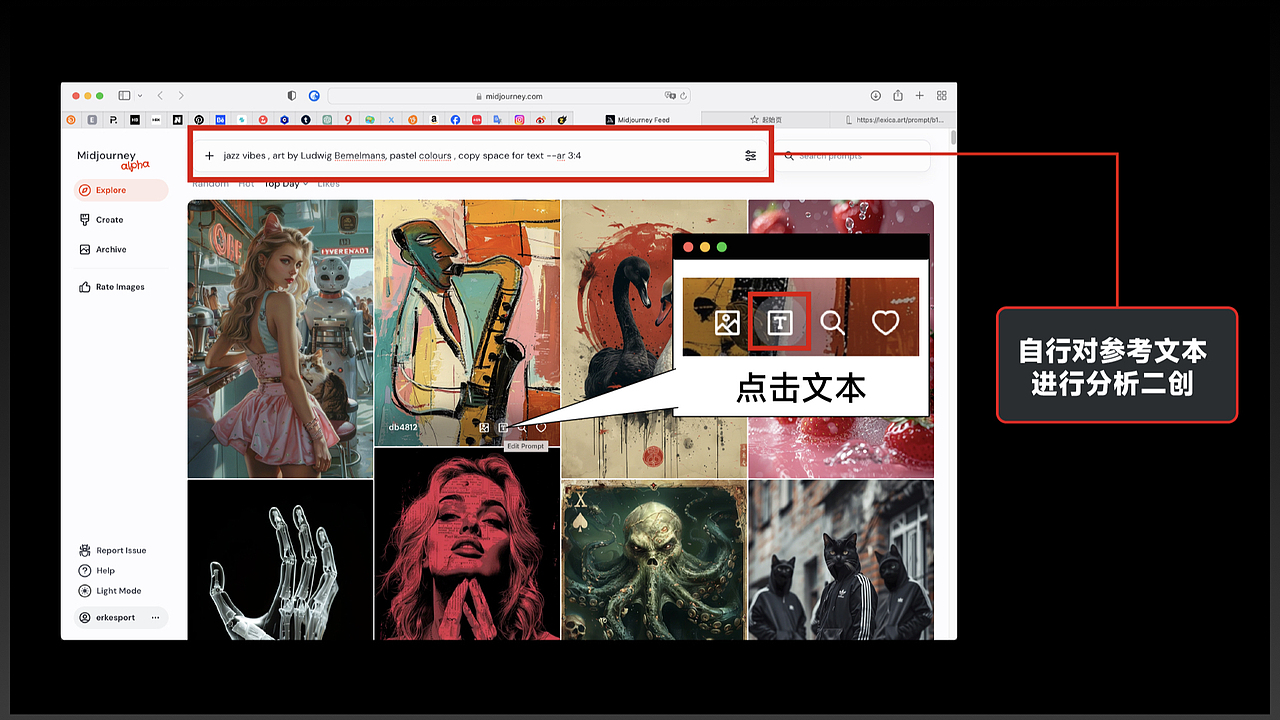This screenshot has height=720, width=1280.
Task: Open the Instagram bookmark favicon
Action: click(520, 120)
